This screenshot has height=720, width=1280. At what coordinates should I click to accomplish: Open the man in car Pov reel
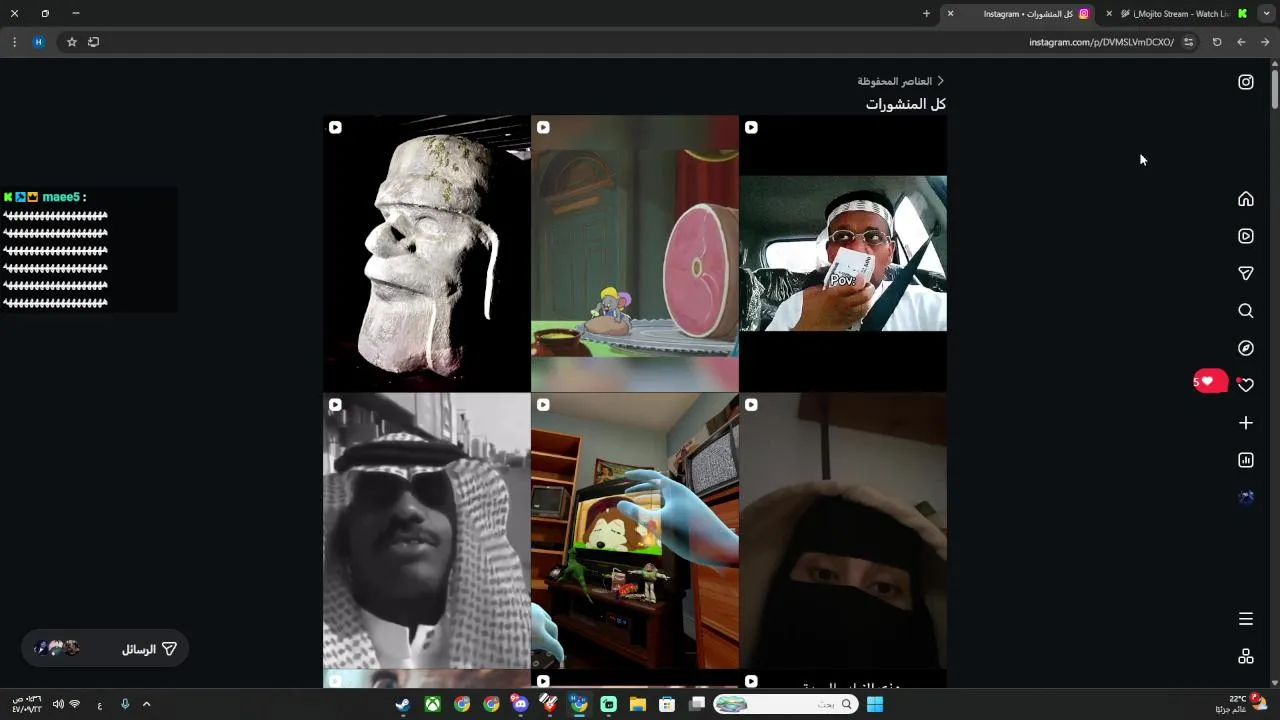tap(843, 253)
